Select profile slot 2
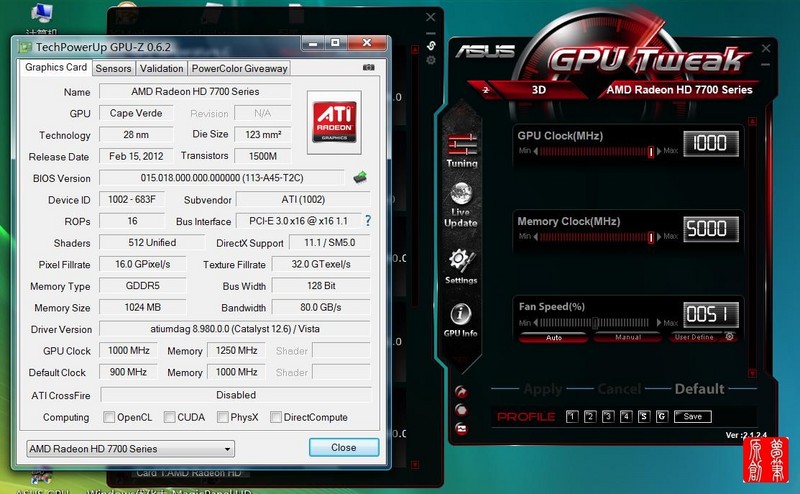800x494 pixels. [590, 416]
